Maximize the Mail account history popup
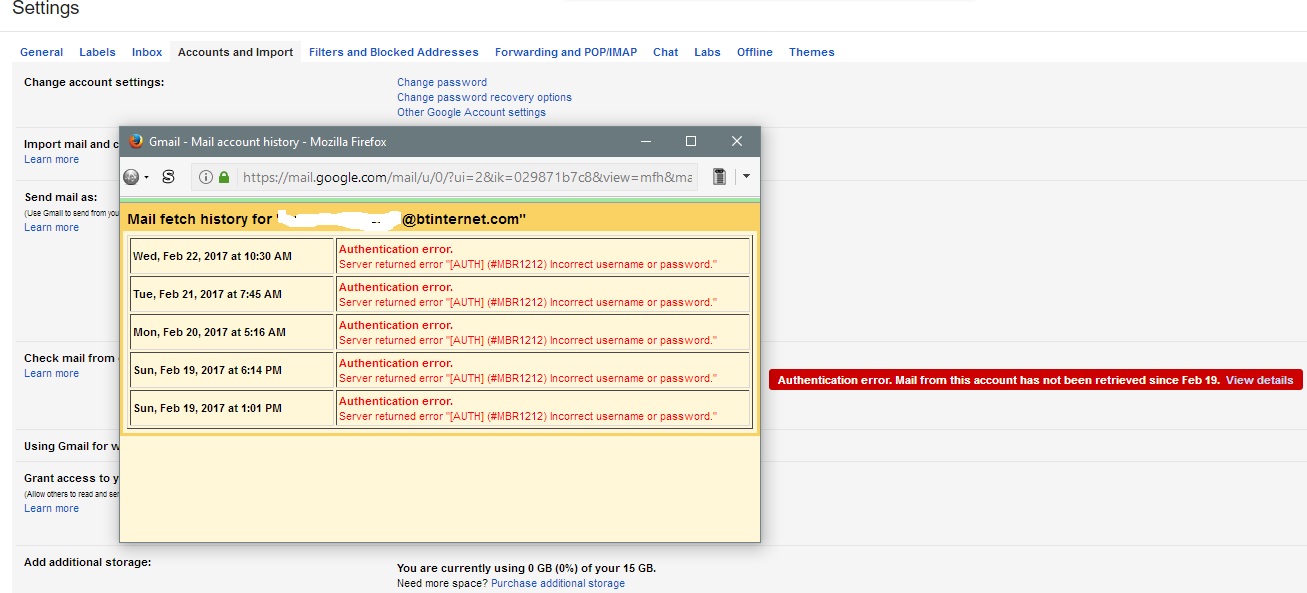 (691, 142)
